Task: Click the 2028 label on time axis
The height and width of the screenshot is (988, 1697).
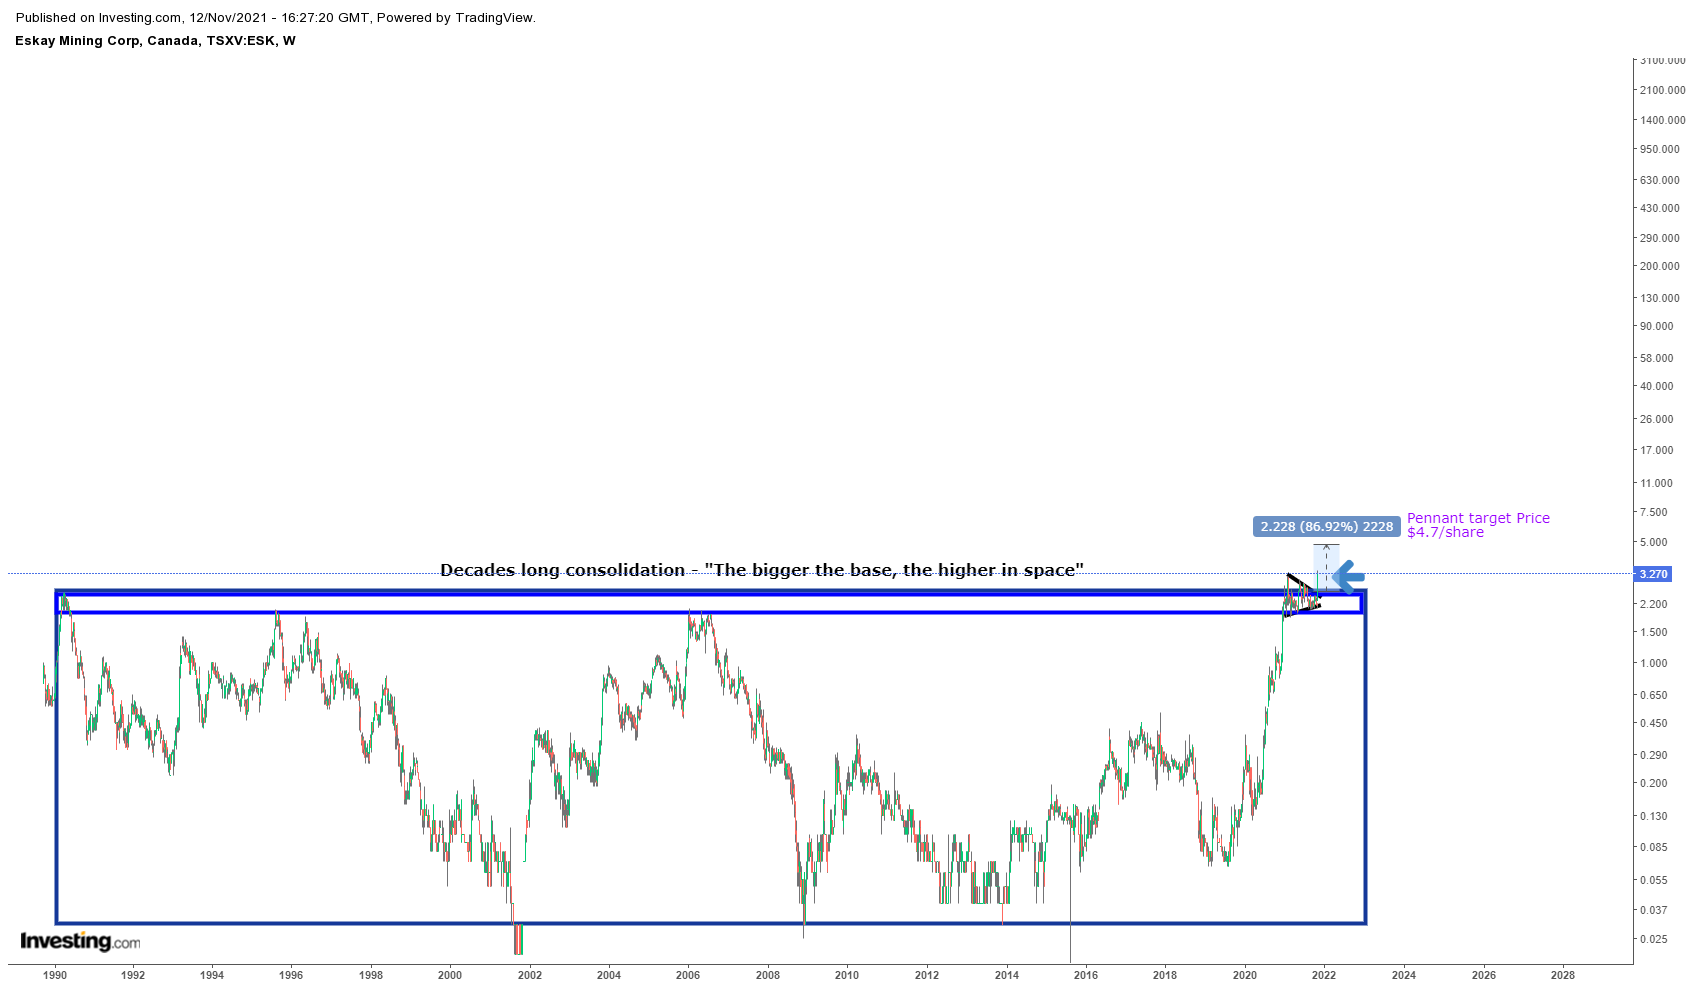Action: [1562, 975]
